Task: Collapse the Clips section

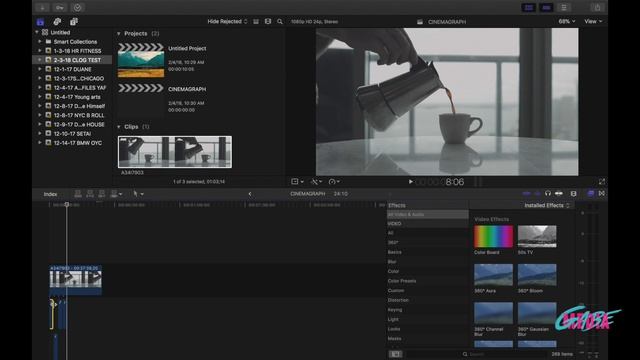Action: click(119, 127)
